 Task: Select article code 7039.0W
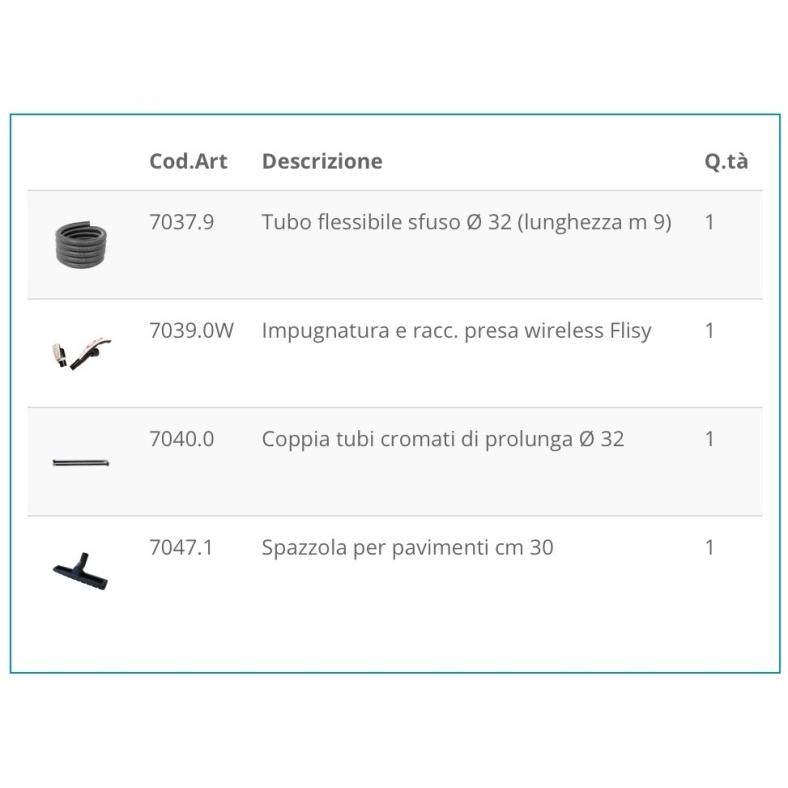(191, 330)
